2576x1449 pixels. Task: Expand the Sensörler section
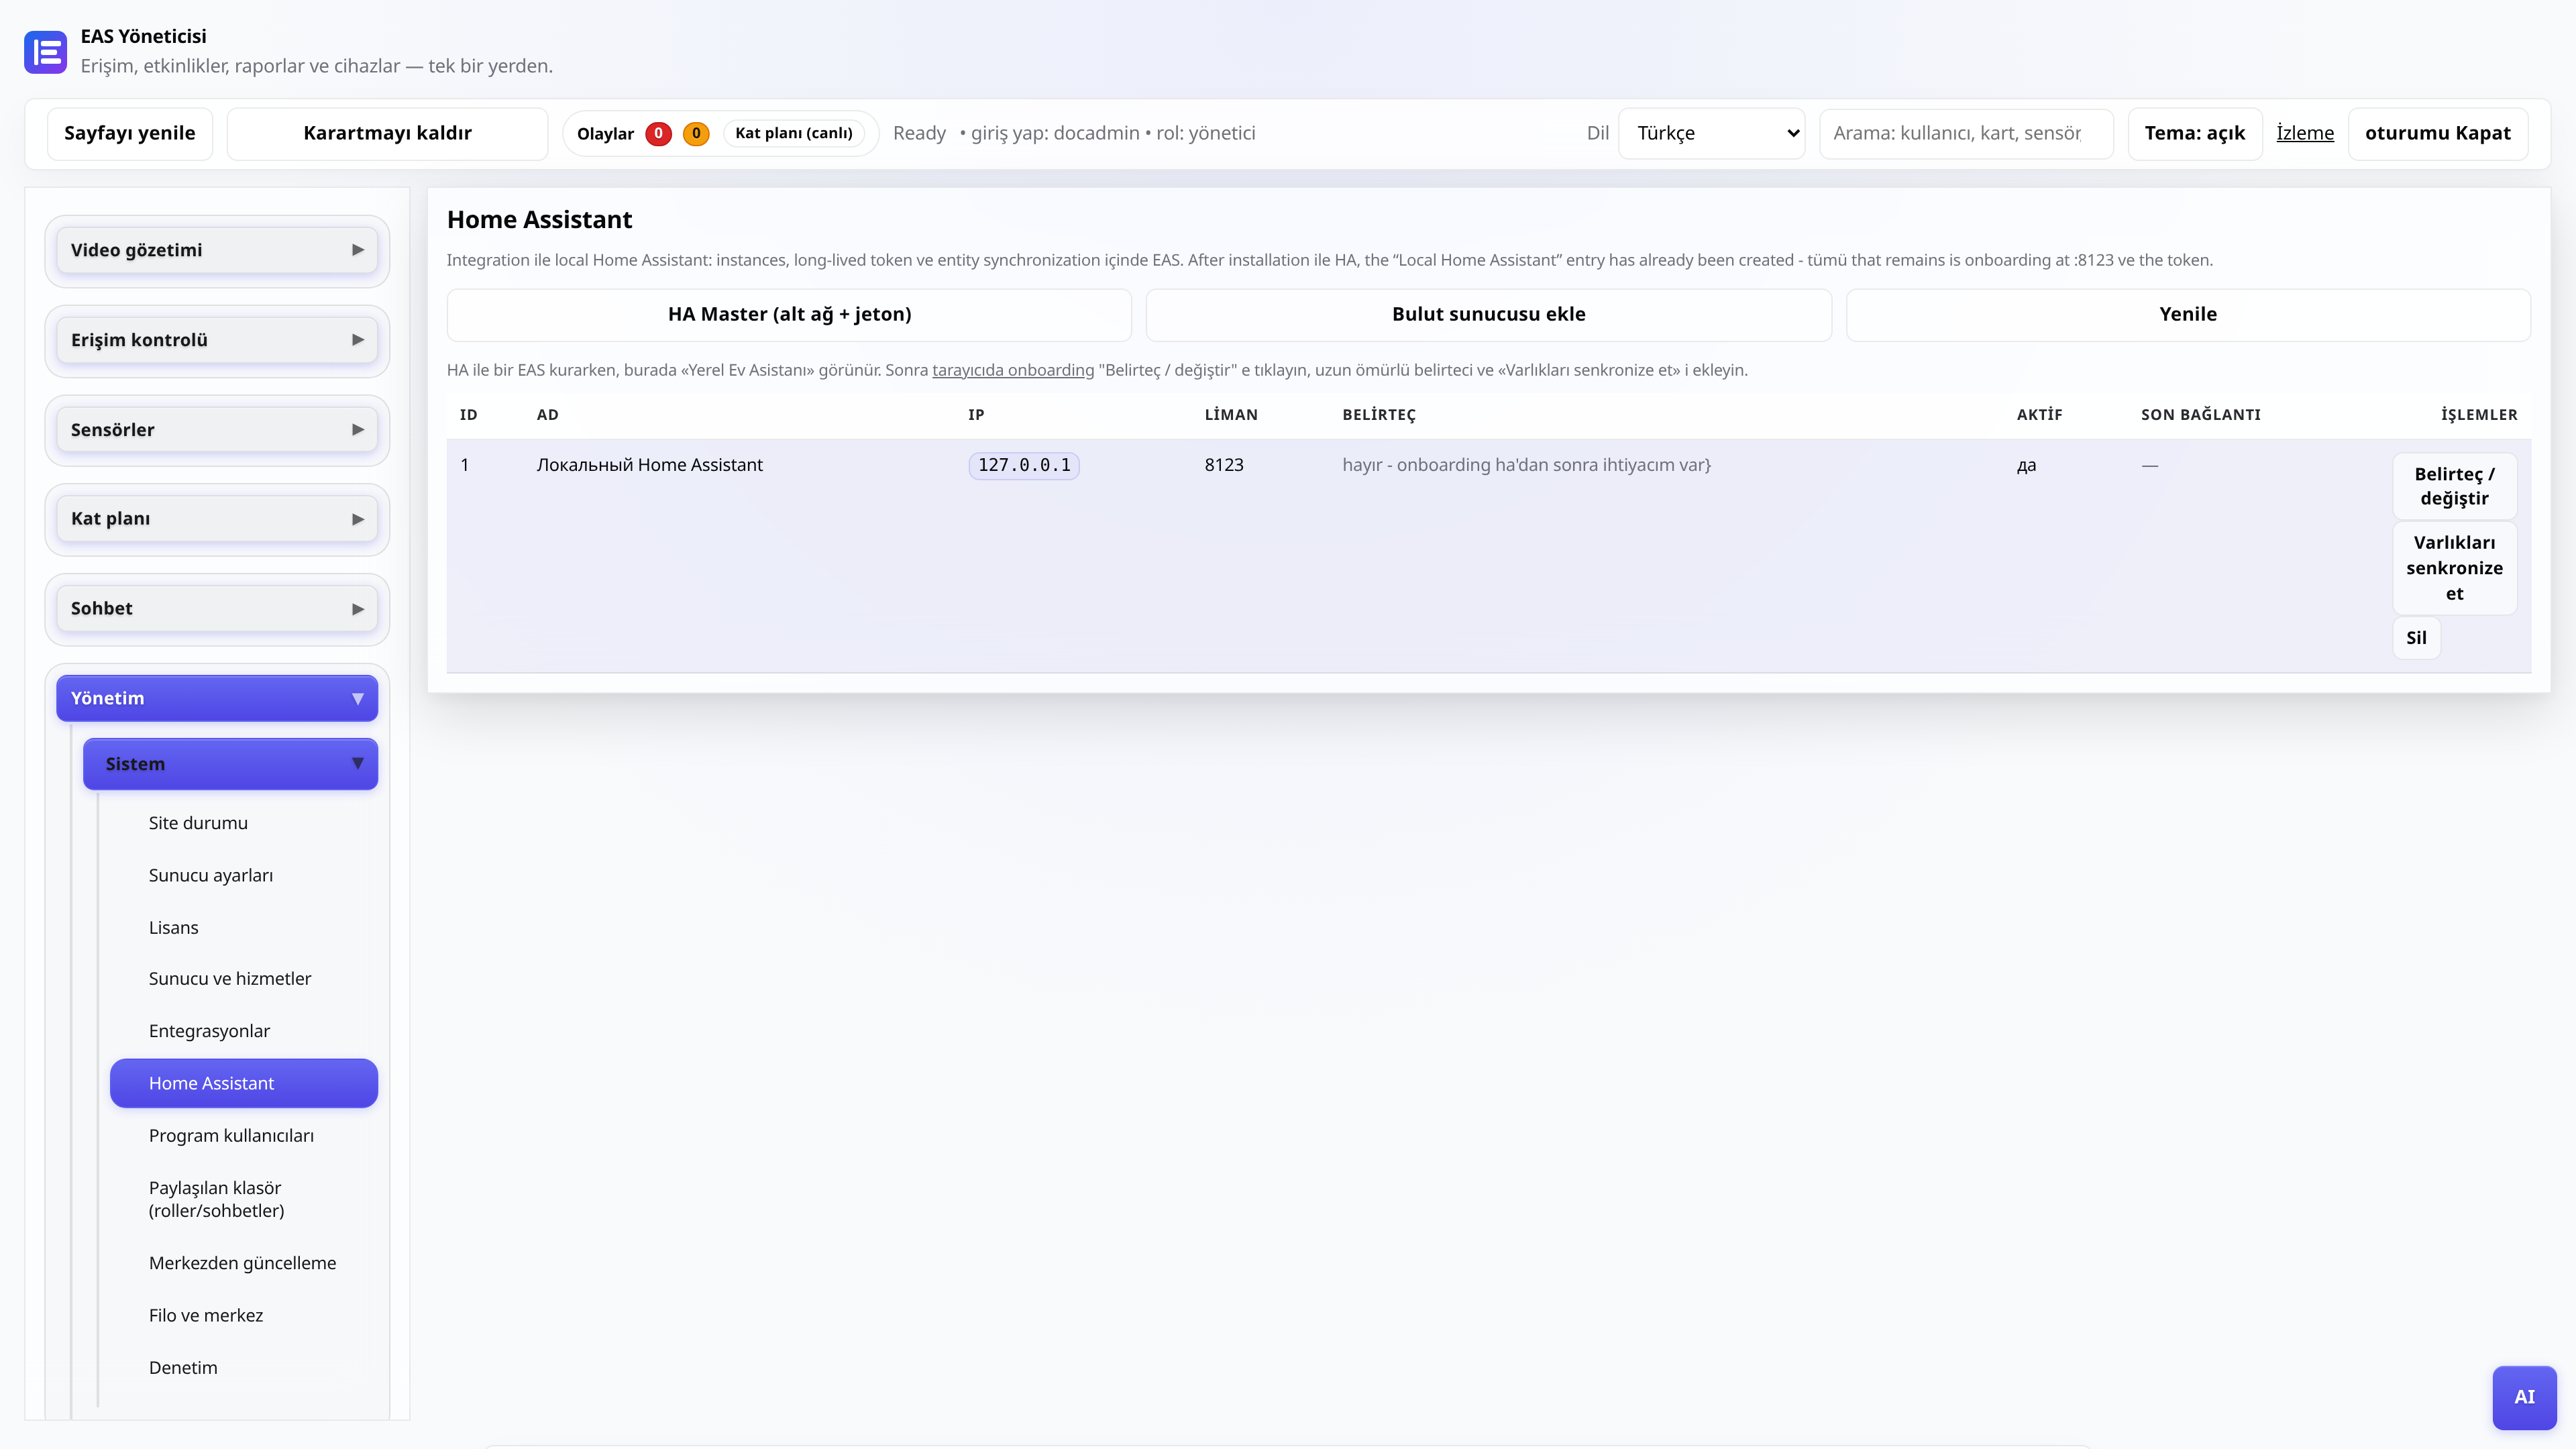click(x=217, y=430)
